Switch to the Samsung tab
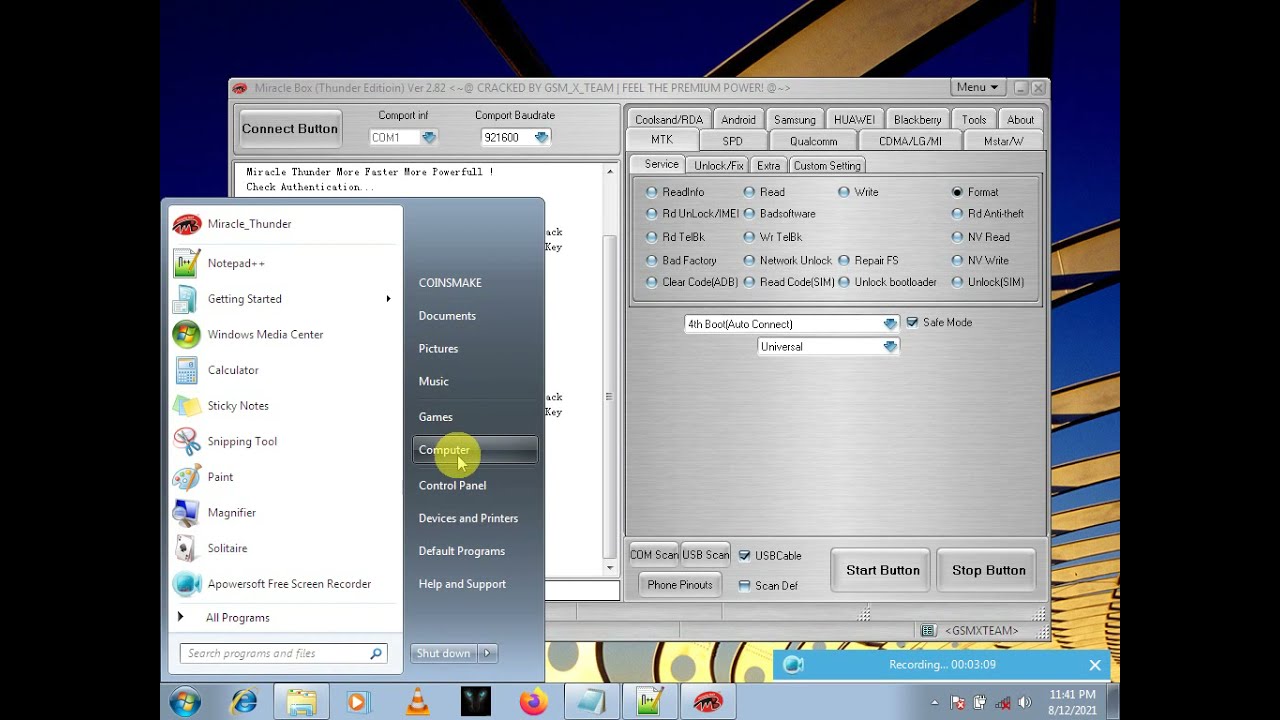1280x720 pixels. point(795,120)
